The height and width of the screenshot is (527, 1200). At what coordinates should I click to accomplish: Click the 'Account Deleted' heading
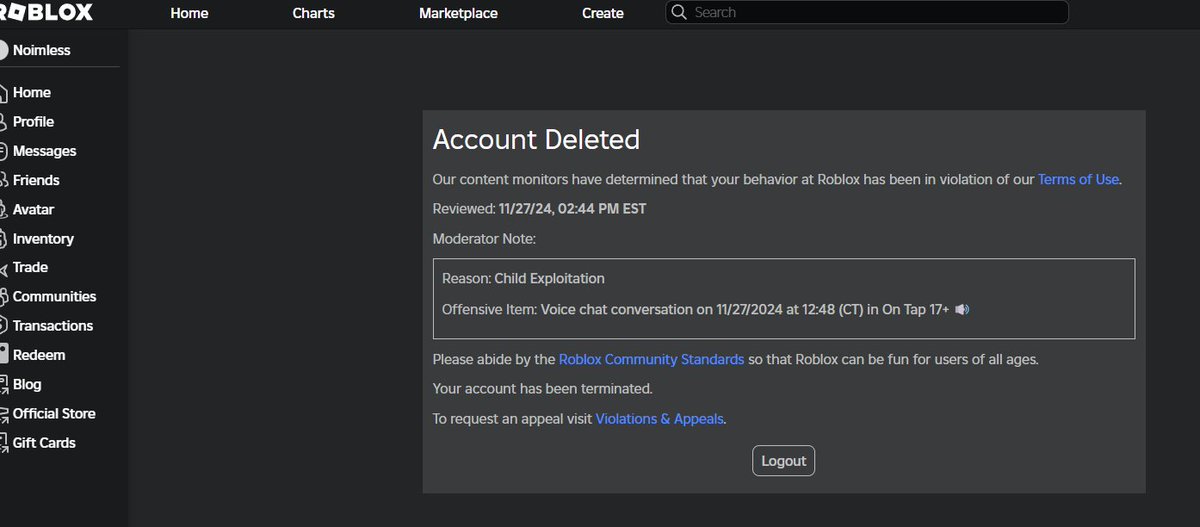(536, 139)
